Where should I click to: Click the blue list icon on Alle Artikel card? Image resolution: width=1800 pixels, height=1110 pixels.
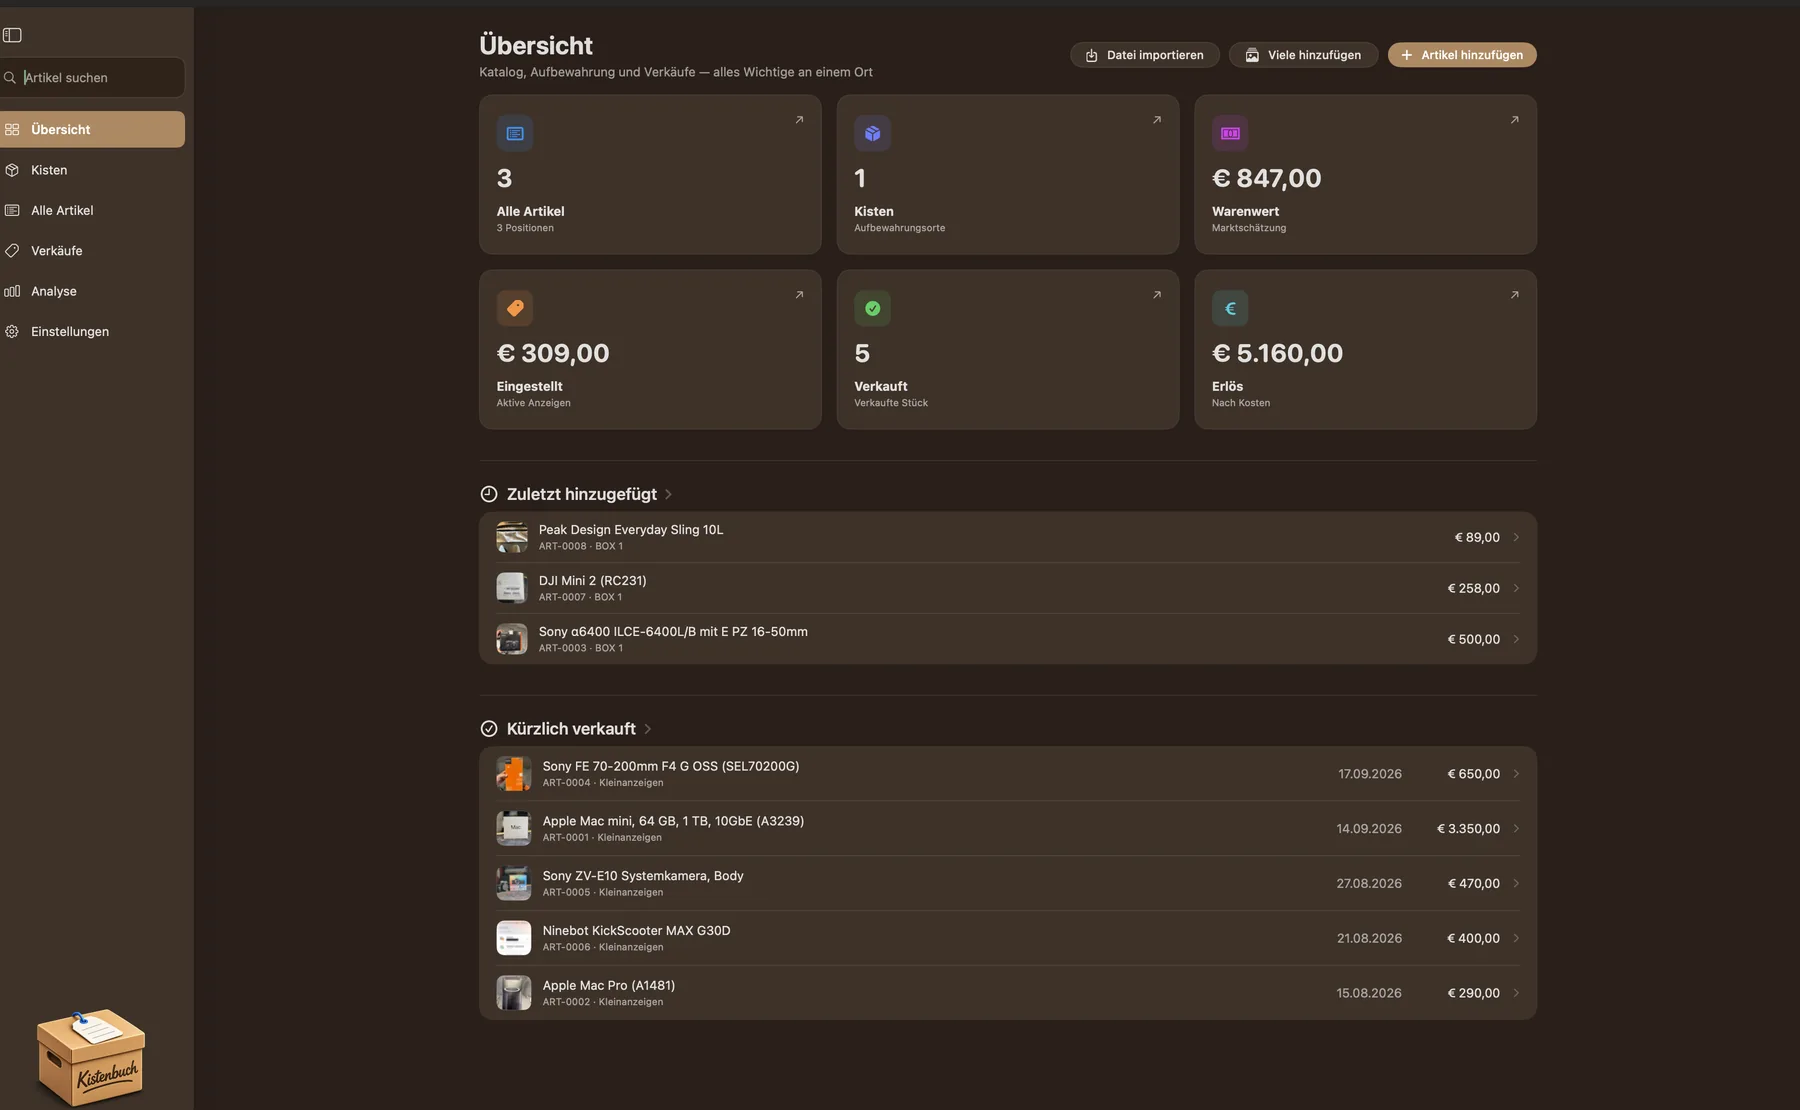click(515, 133)
